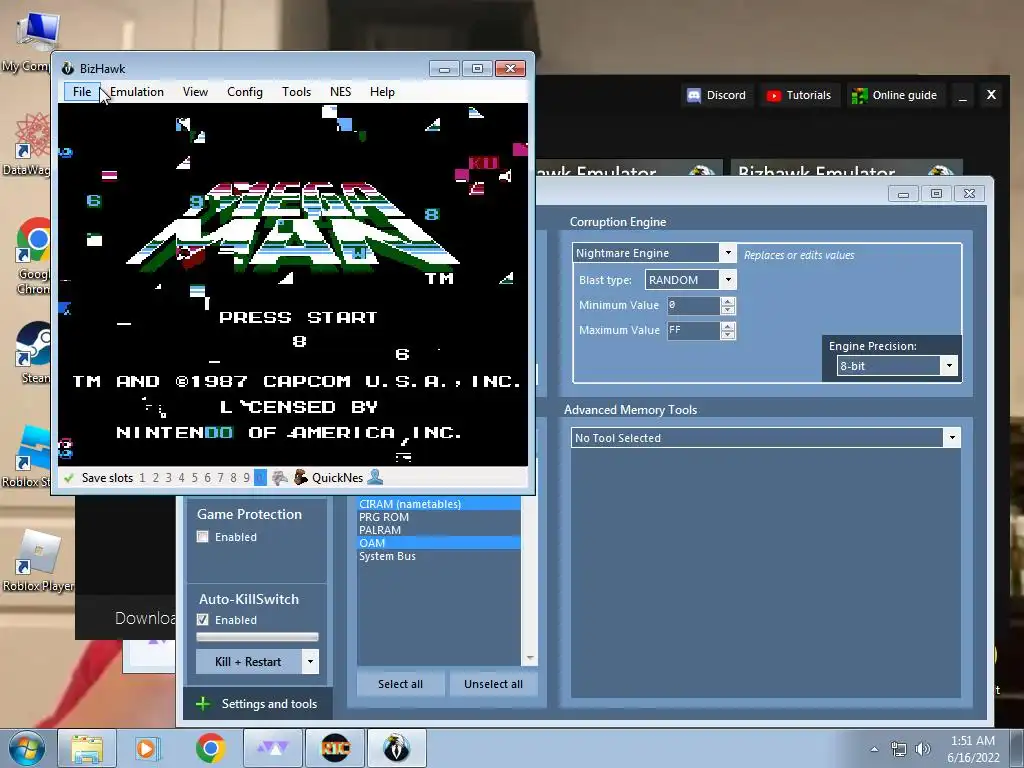The width and height of the screenshot is (1024, 768).
Task: Disable Auto-KillSwitch Enabled checkbox
Action: click(x=202, y=620)
